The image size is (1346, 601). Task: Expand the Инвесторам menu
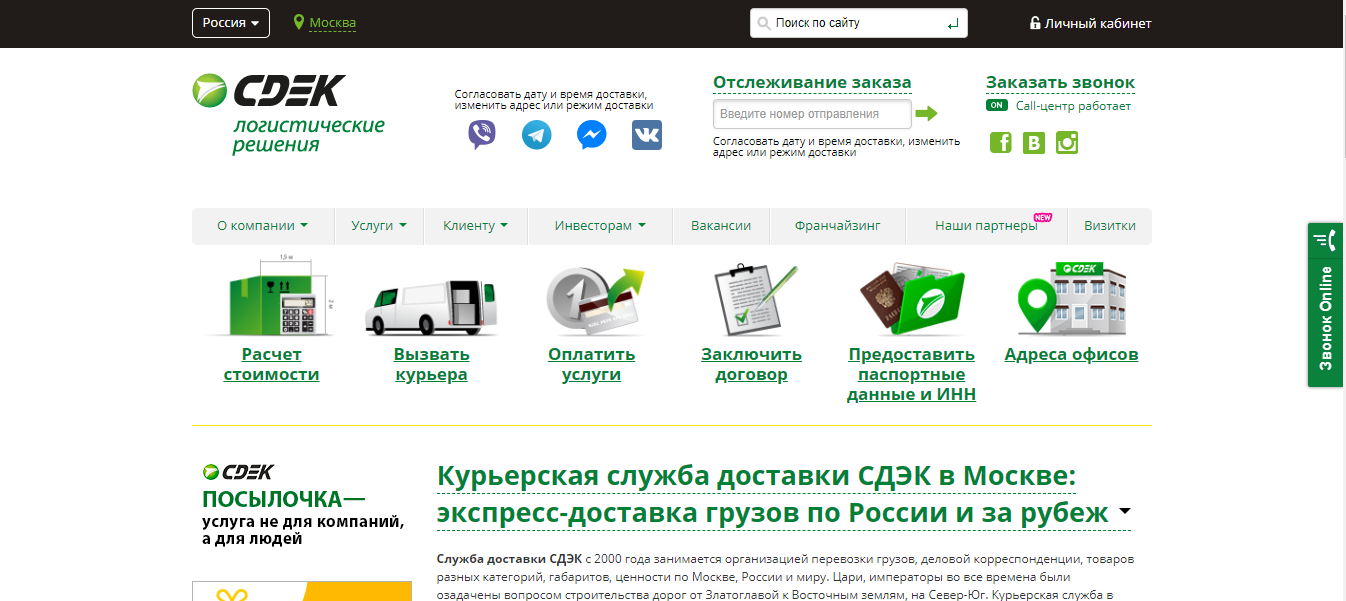tap(600, 226)
